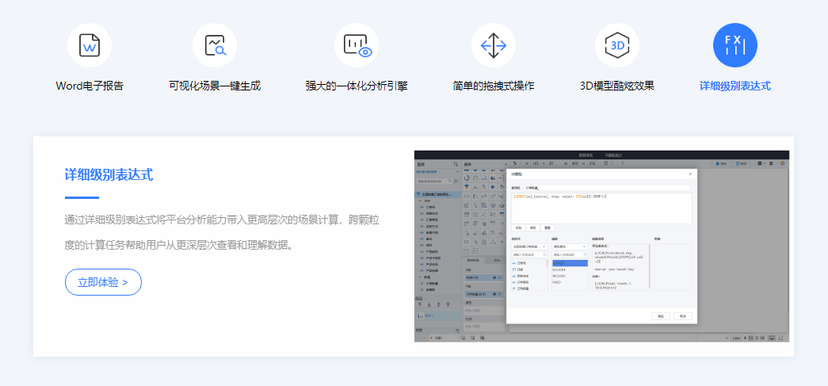Click the cancel button in the embedded dialog
This screenshot has height=386, width=828.
point(683,316)
